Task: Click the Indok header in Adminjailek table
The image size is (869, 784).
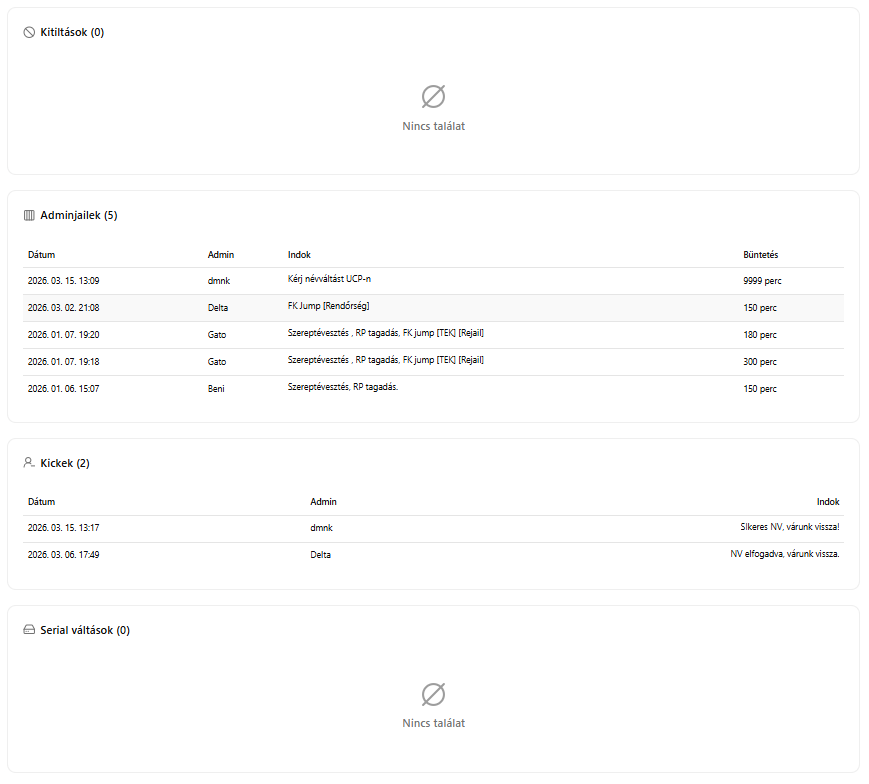Action: (x=299, y=254)
